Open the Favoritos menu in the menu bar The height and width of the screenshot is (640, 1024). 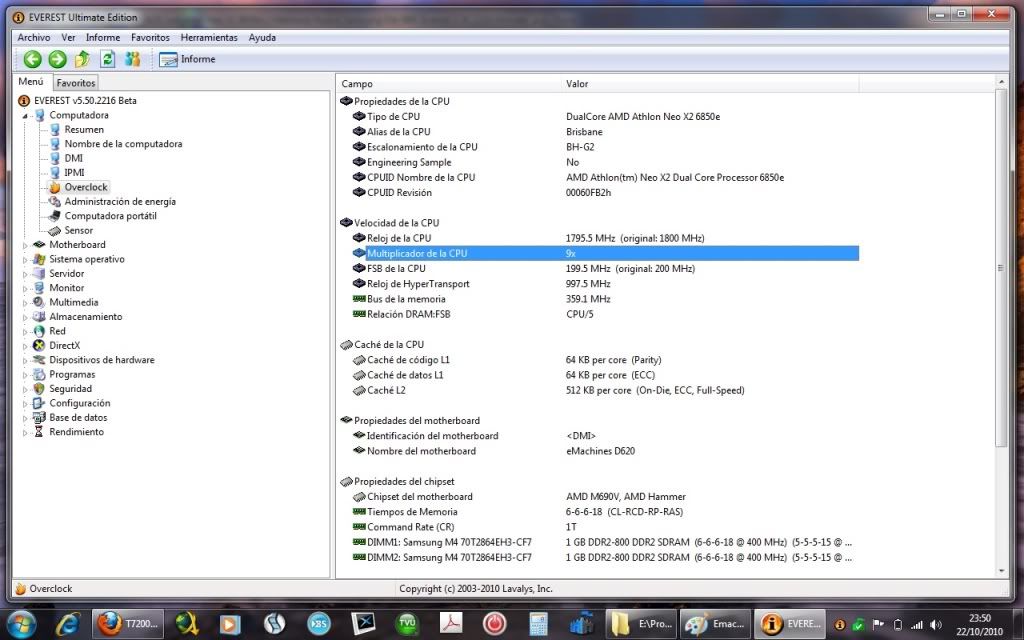pyautogui.click(x=150, y=38)
